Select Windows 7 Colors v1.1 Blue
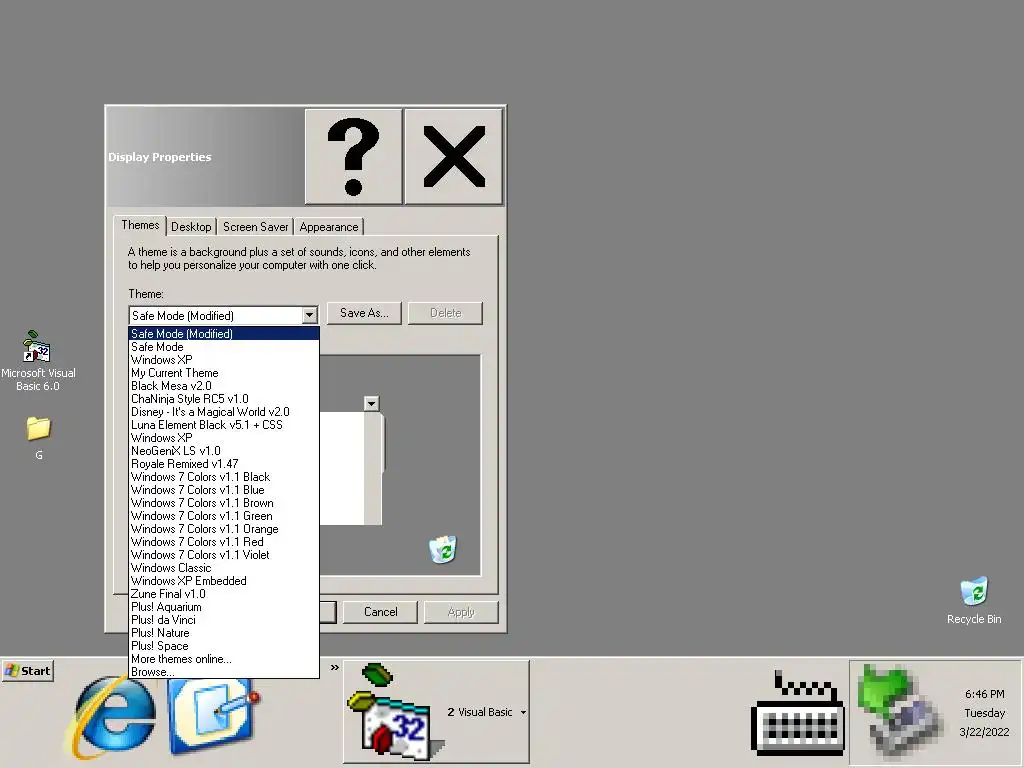This screenshot has height=768, width=1024. point(224,490)
